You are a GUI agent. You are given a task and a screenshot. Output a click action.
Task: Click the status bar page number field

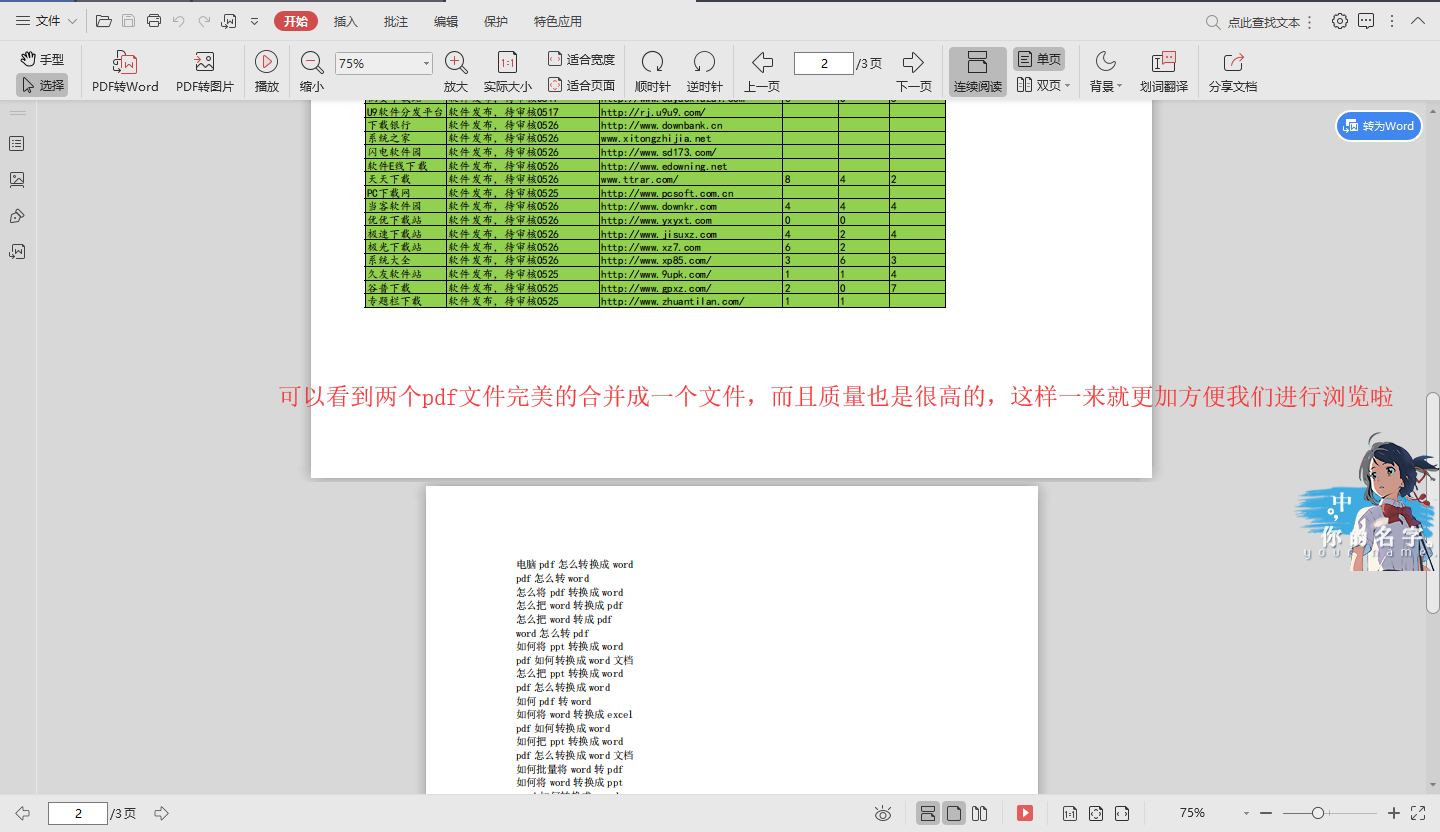(77, 814)
